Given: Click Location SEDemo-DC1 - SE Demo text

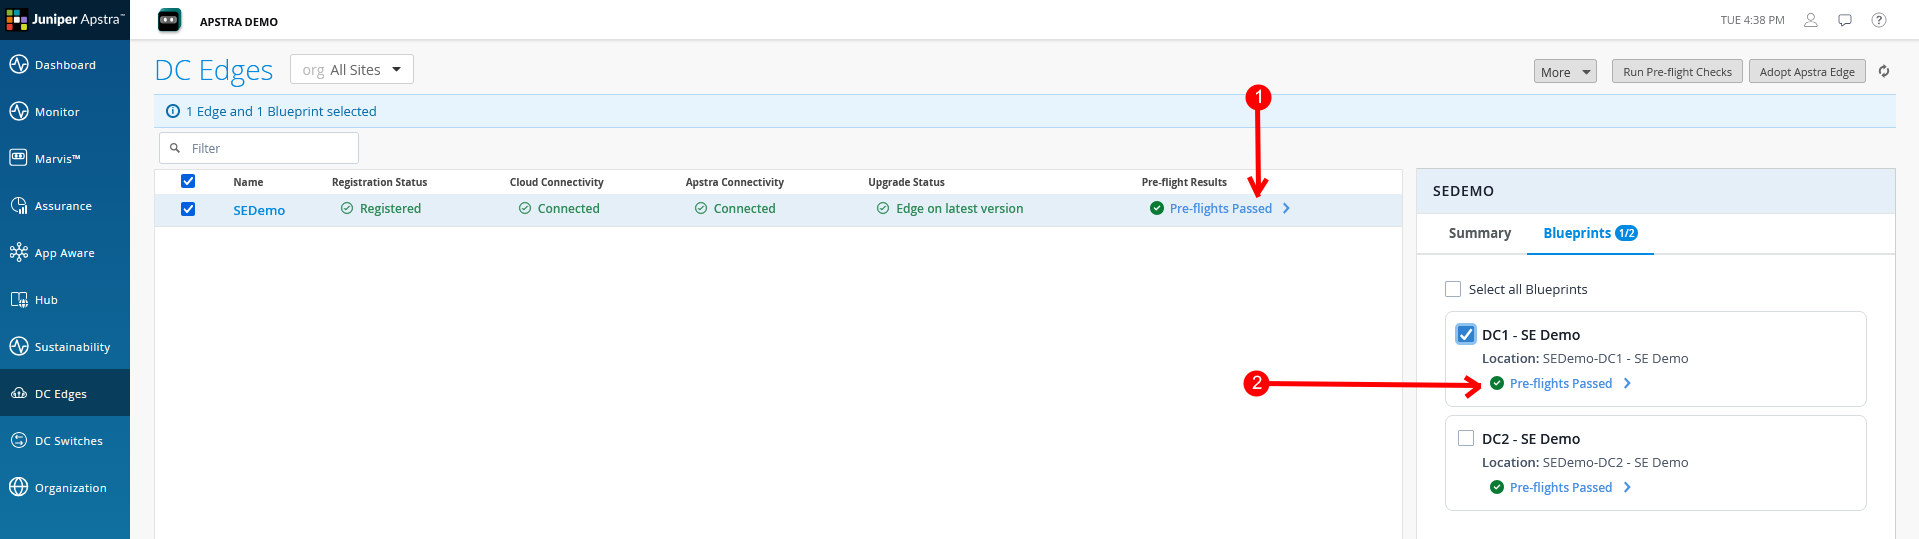Looking at the screenshot, I should click(1585, 358).
